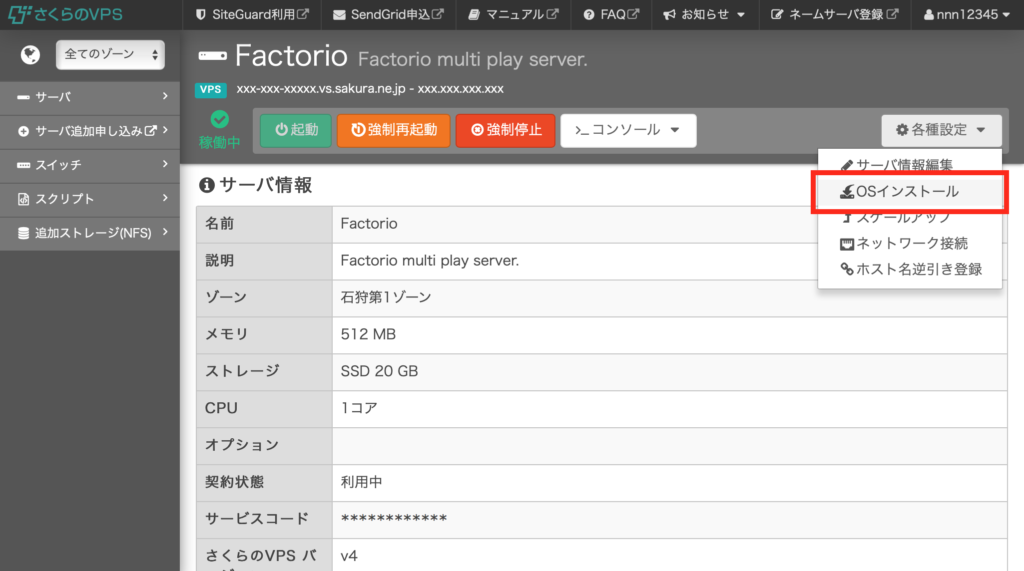1024x571 pixels.
Task: Click the question icon beside FAQ
Action: (589, 14)
